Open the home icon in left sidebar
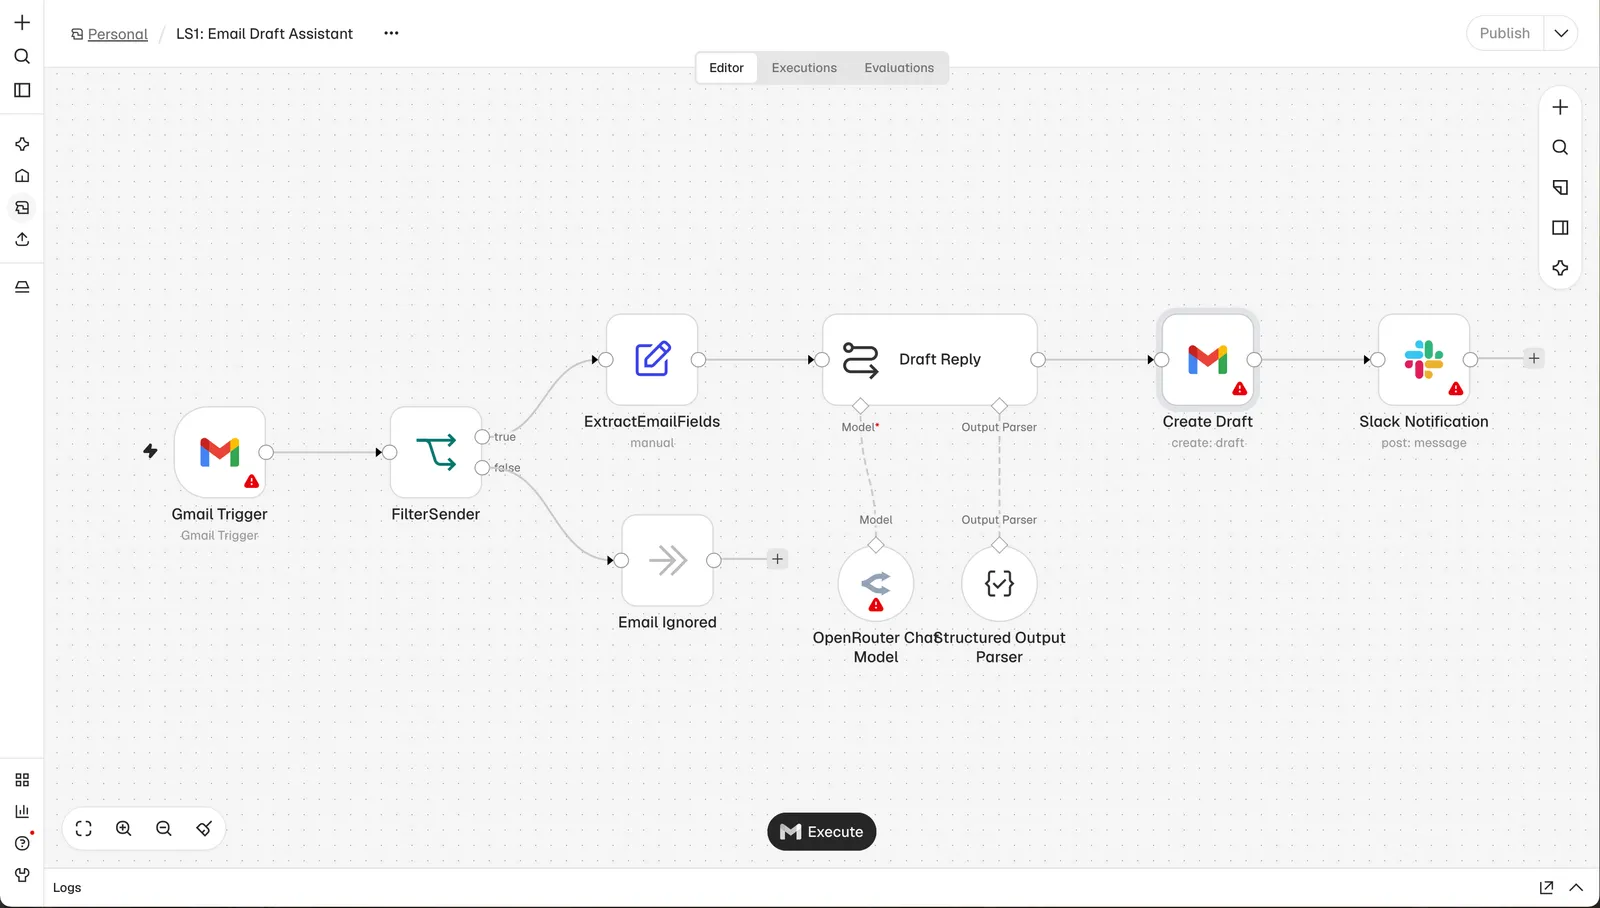The height and width of the screenshot is (908, 1600). pyautogui.click(x=22, y=176)
